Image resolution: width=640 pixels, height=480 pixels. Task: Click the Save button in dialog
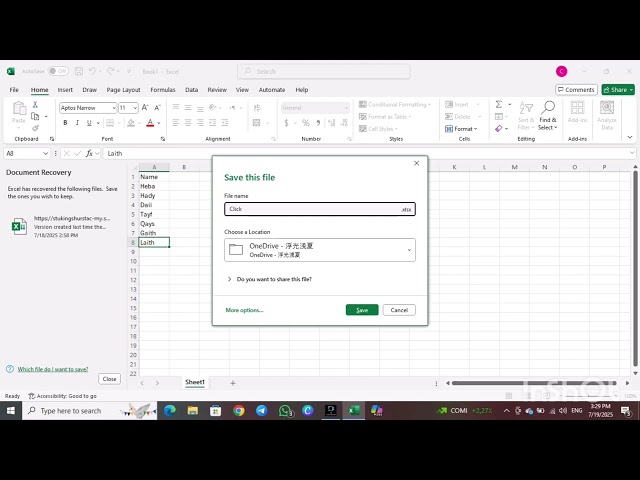click(x=362, y=310)
